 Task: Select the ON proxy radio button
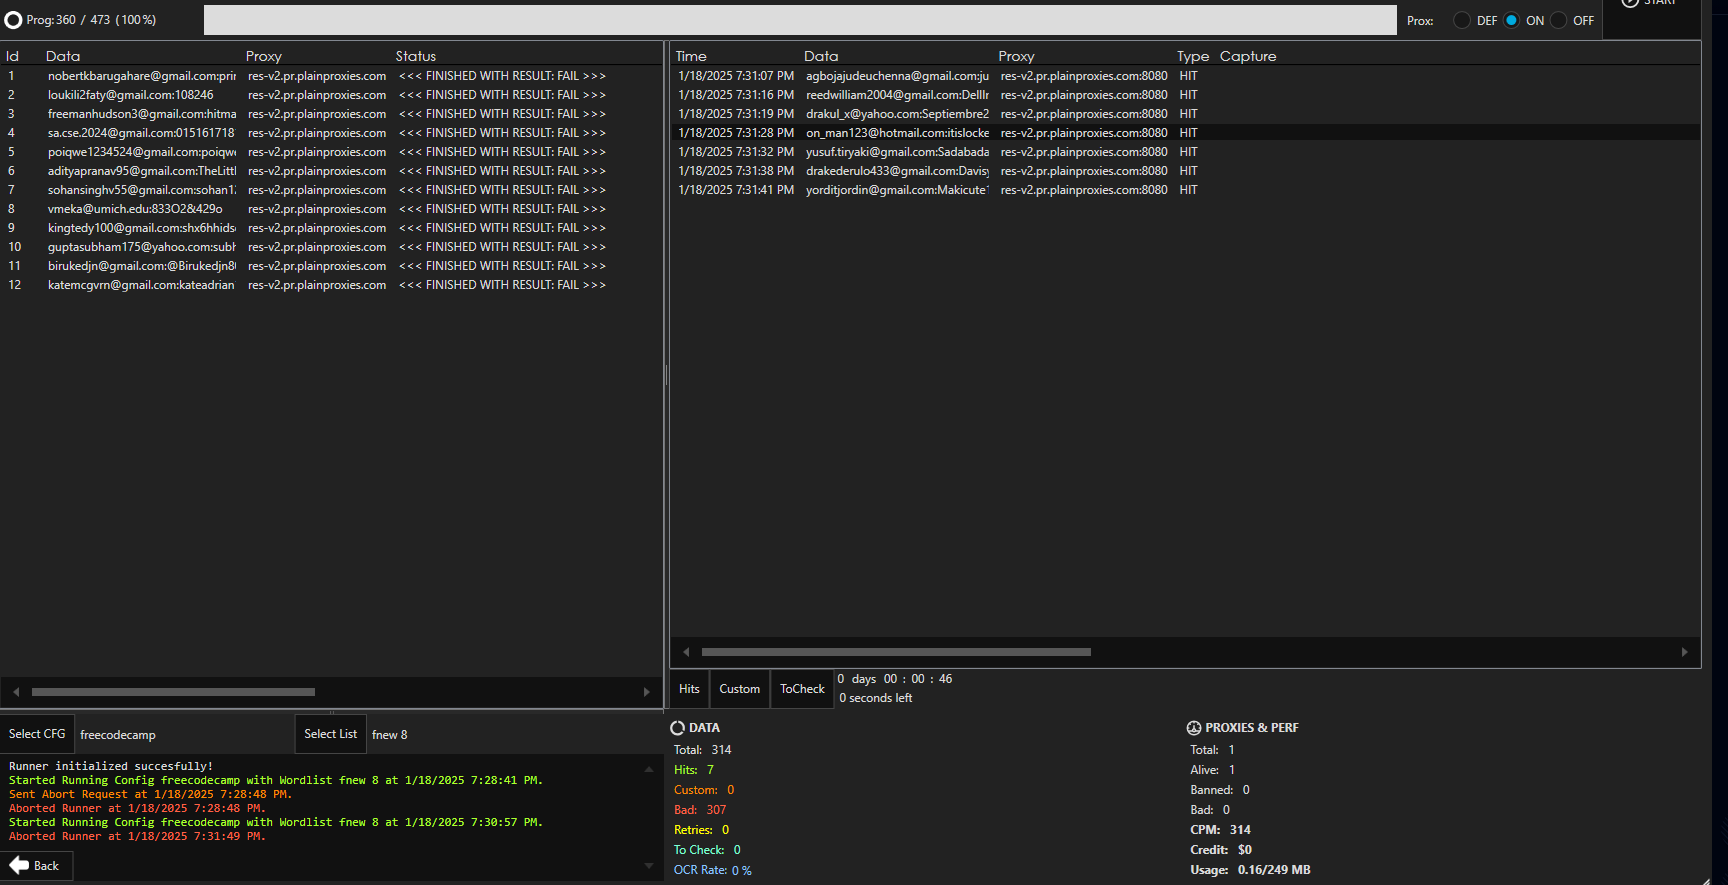[x=1512, y=20]
